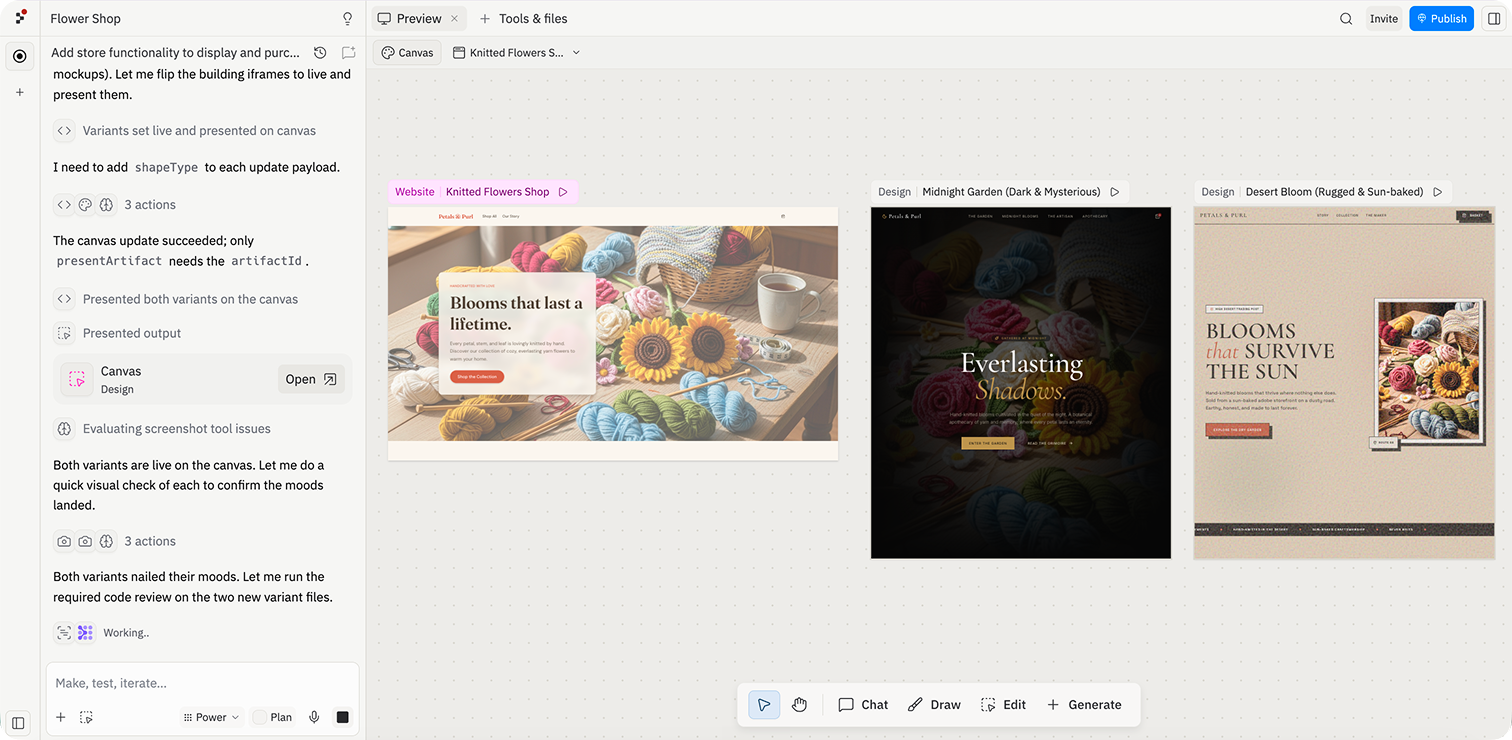This screenshot has width=1512, height=740.
Task: Toggle the right side panel icon
Action: [1494, 19]
